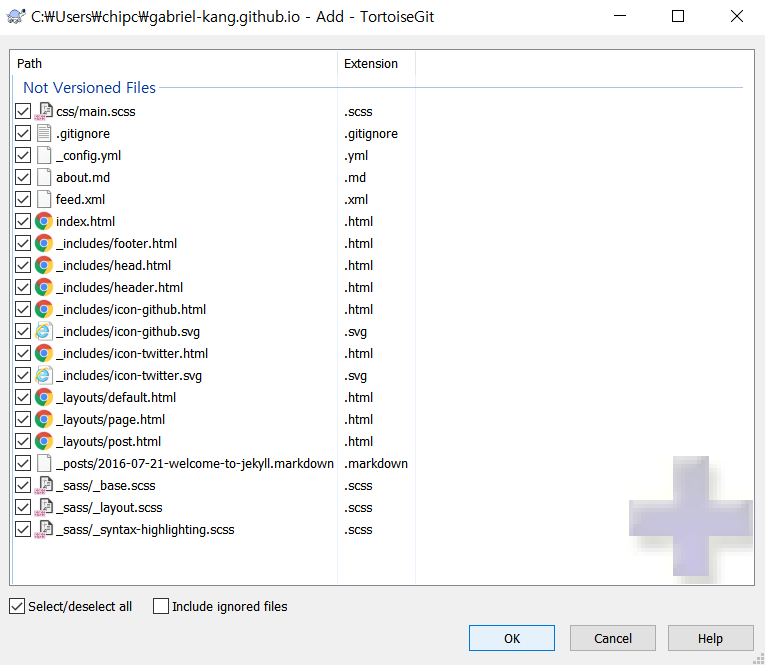
Task: Toggle the Select/deselect all checkbox
Action: click(17, 606)
